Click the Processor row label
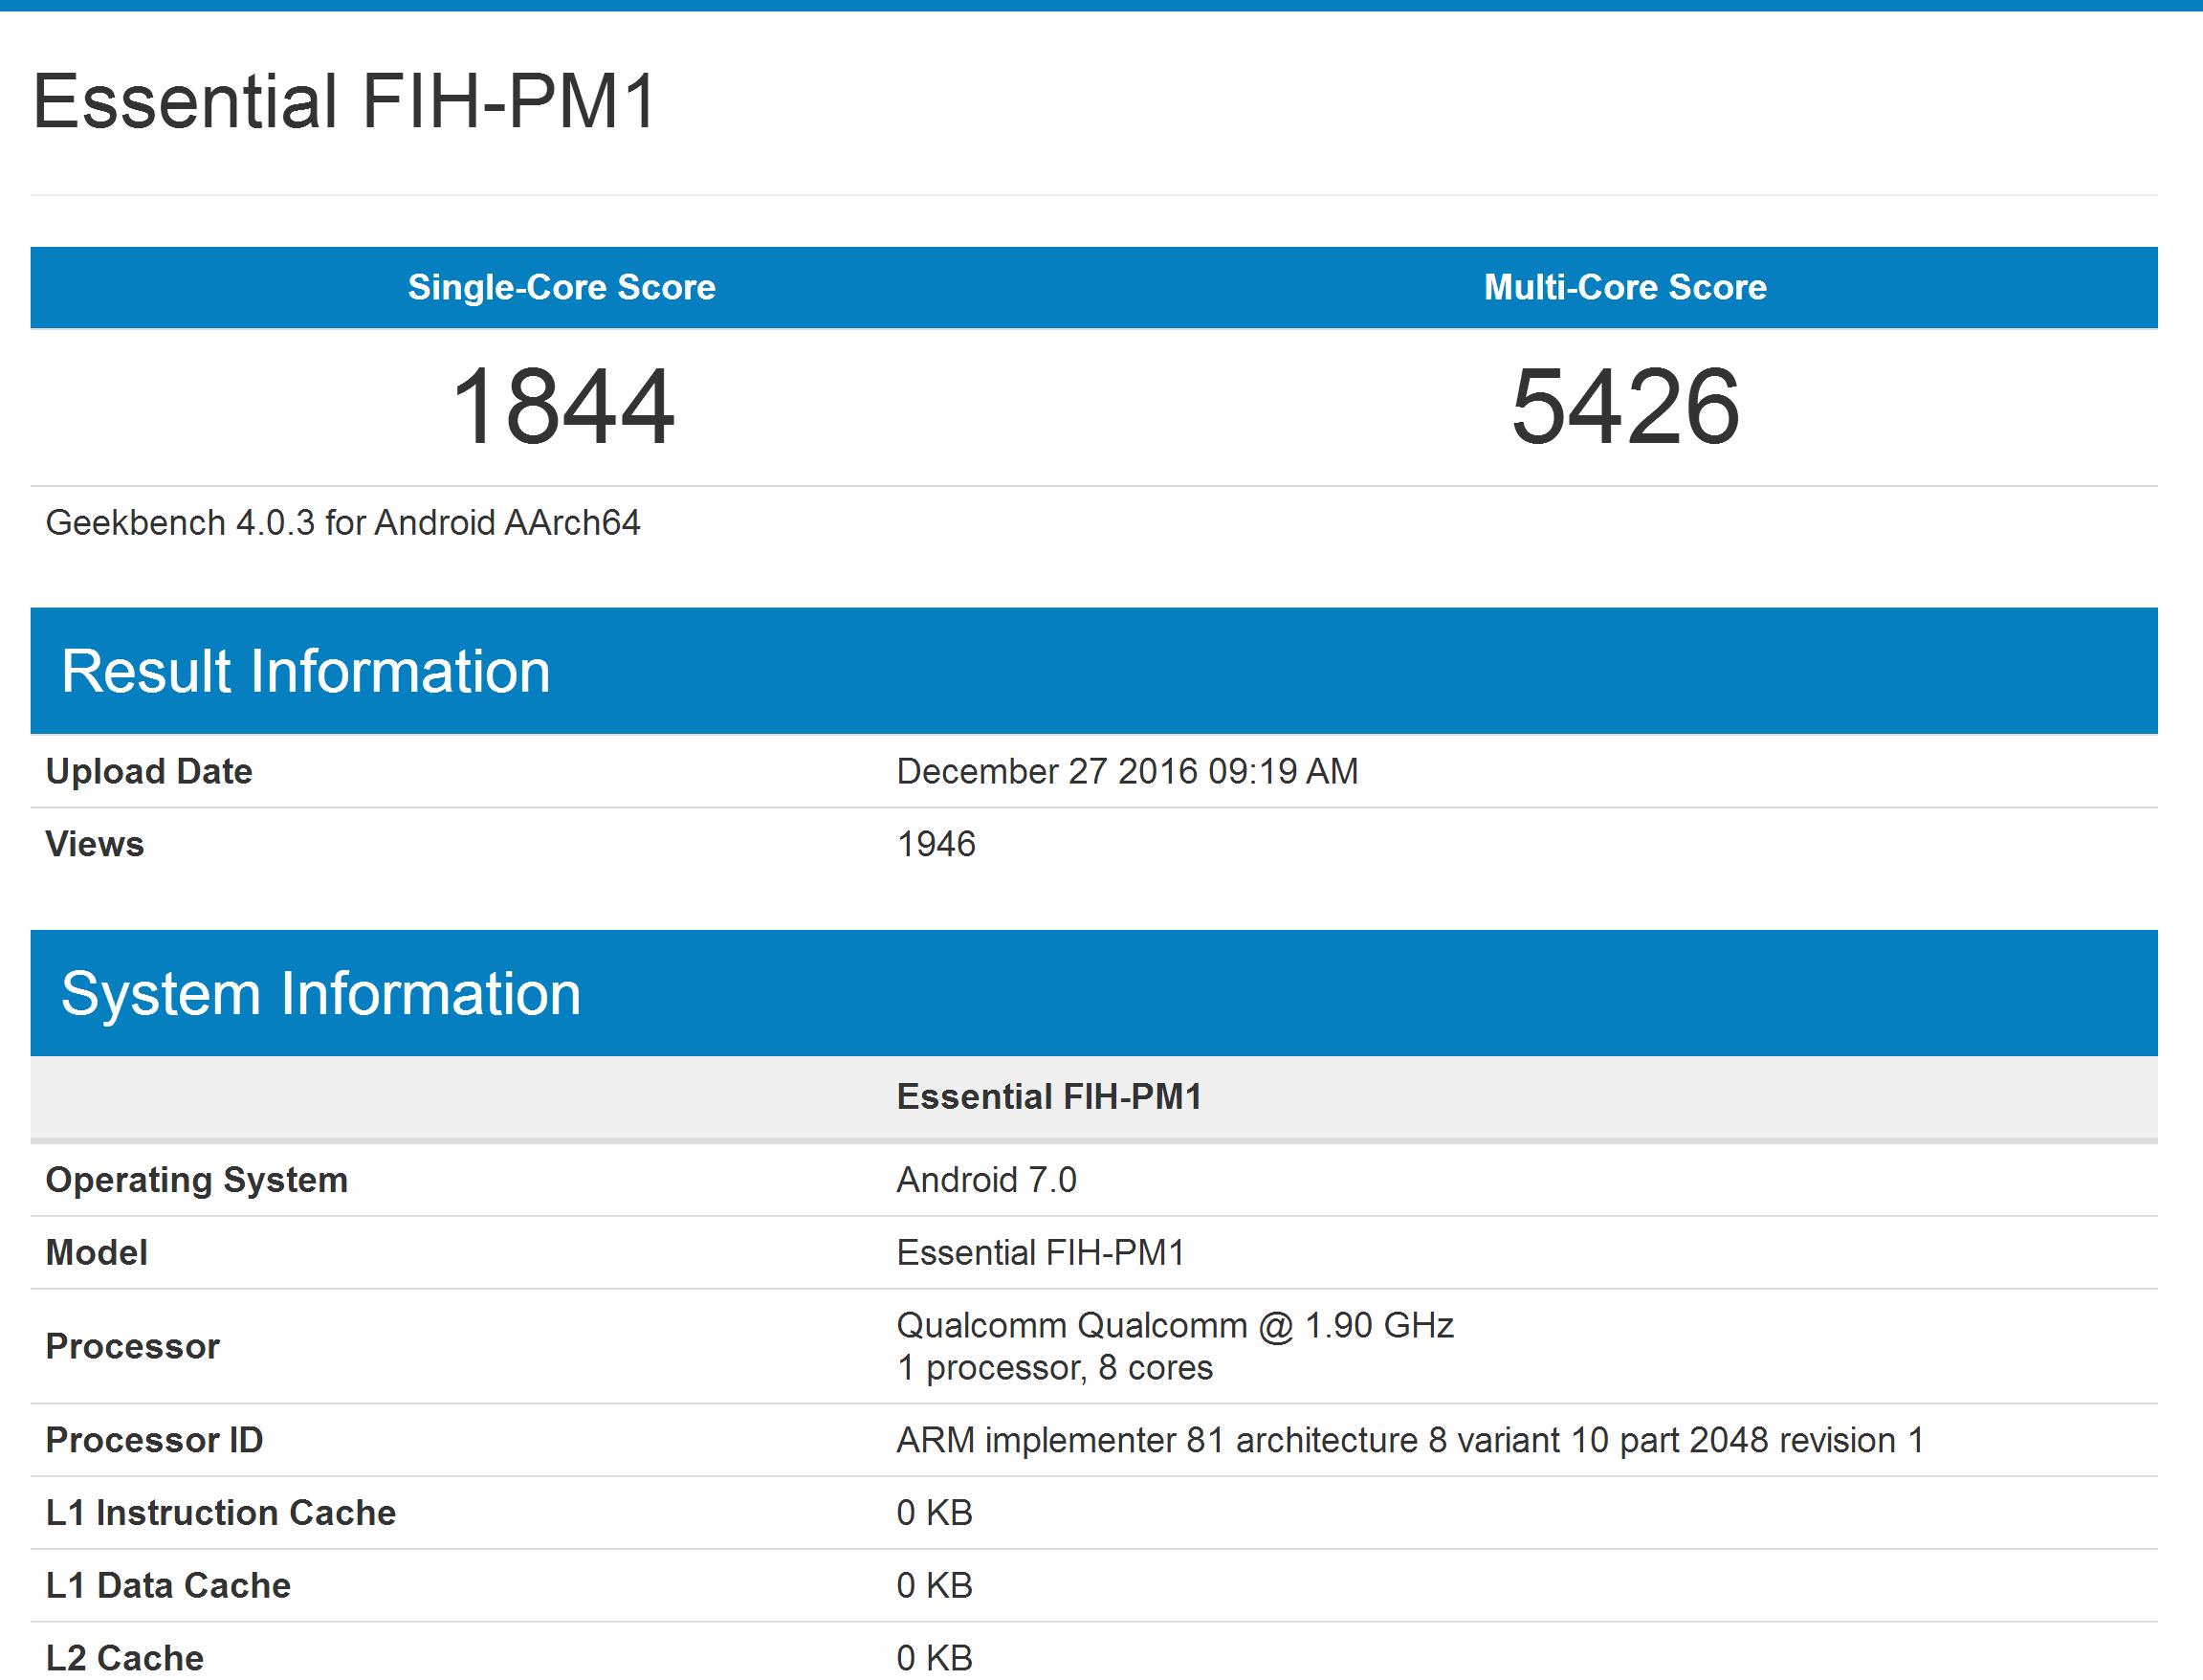 click(x=133, y=1346)
